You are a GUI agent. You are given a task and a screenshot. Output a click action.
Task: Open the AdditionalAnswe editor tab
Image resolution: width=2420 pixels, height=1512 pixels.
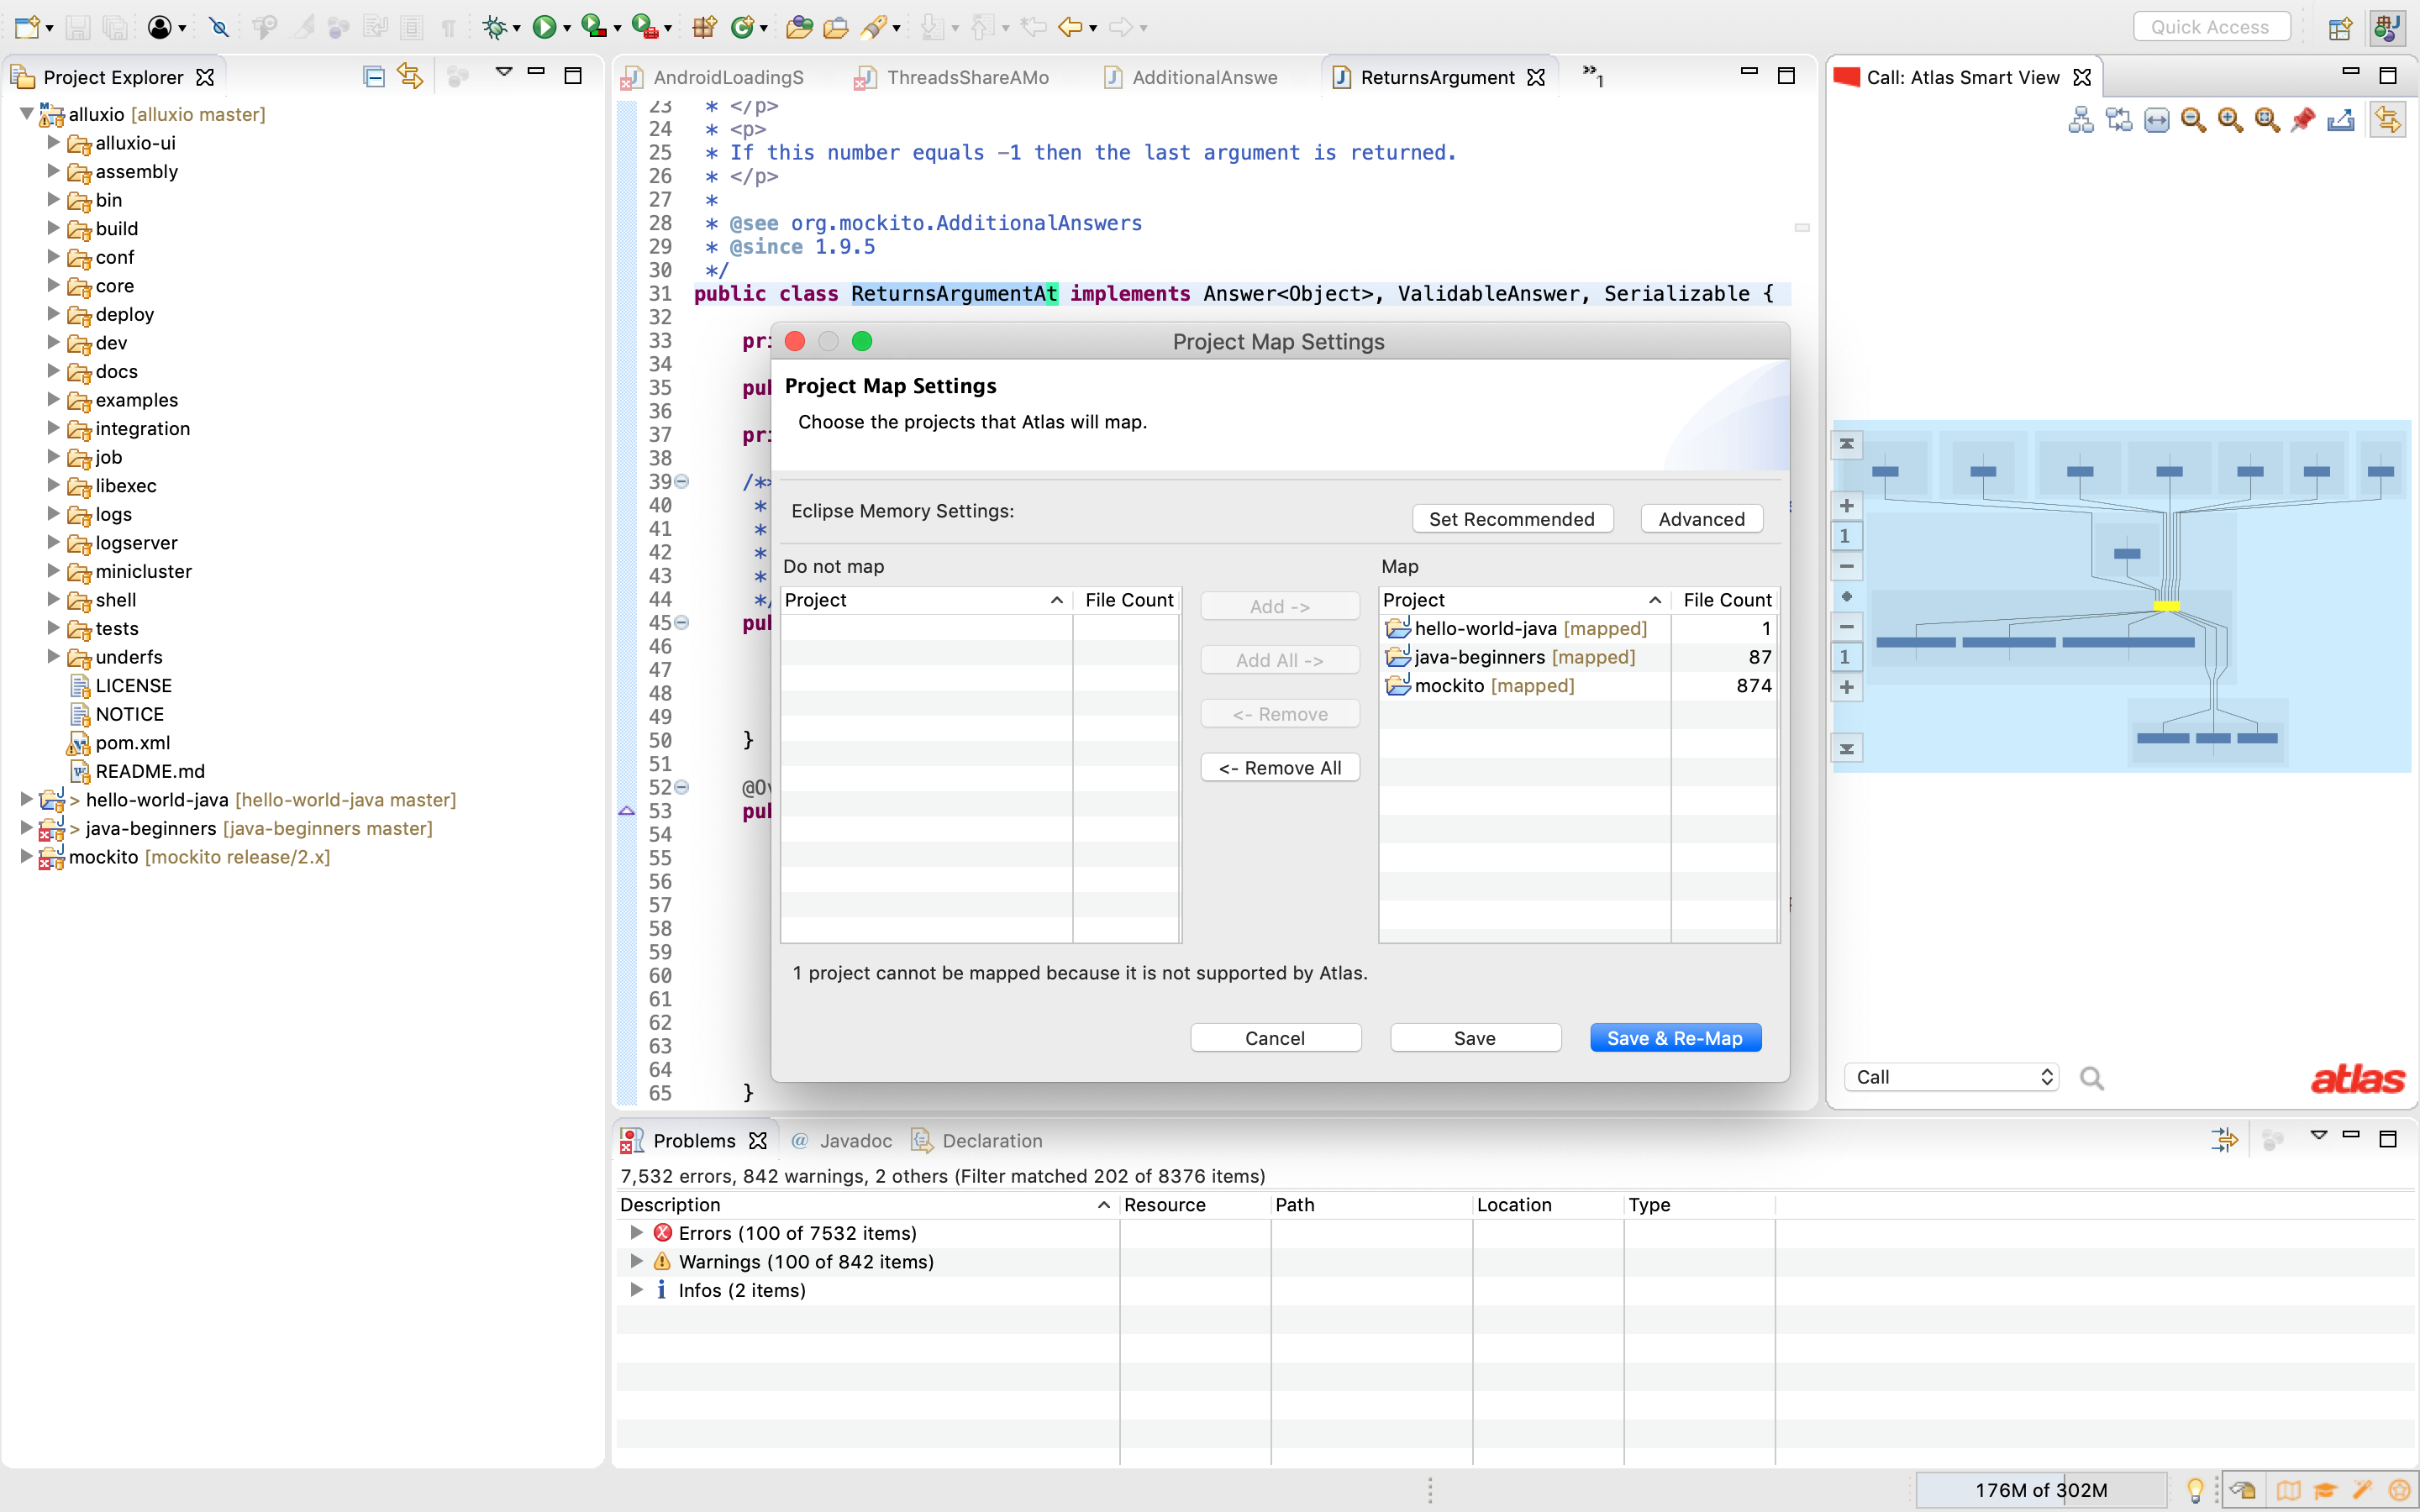click(x=1191, y=77)
